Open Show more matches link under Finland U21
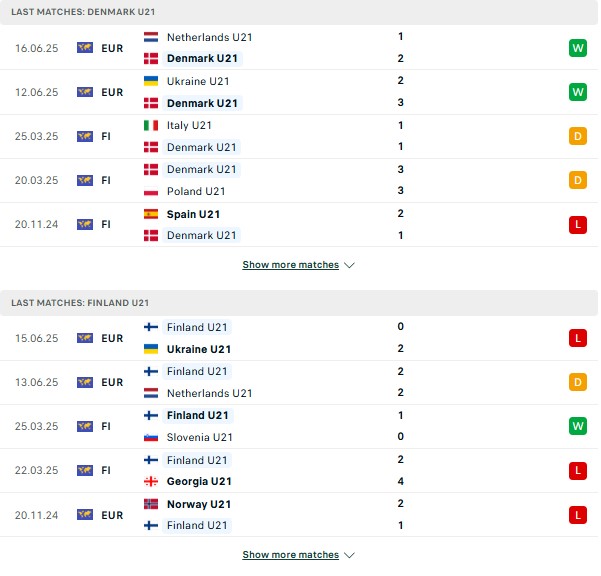601x576 pixels. (291, 555)
